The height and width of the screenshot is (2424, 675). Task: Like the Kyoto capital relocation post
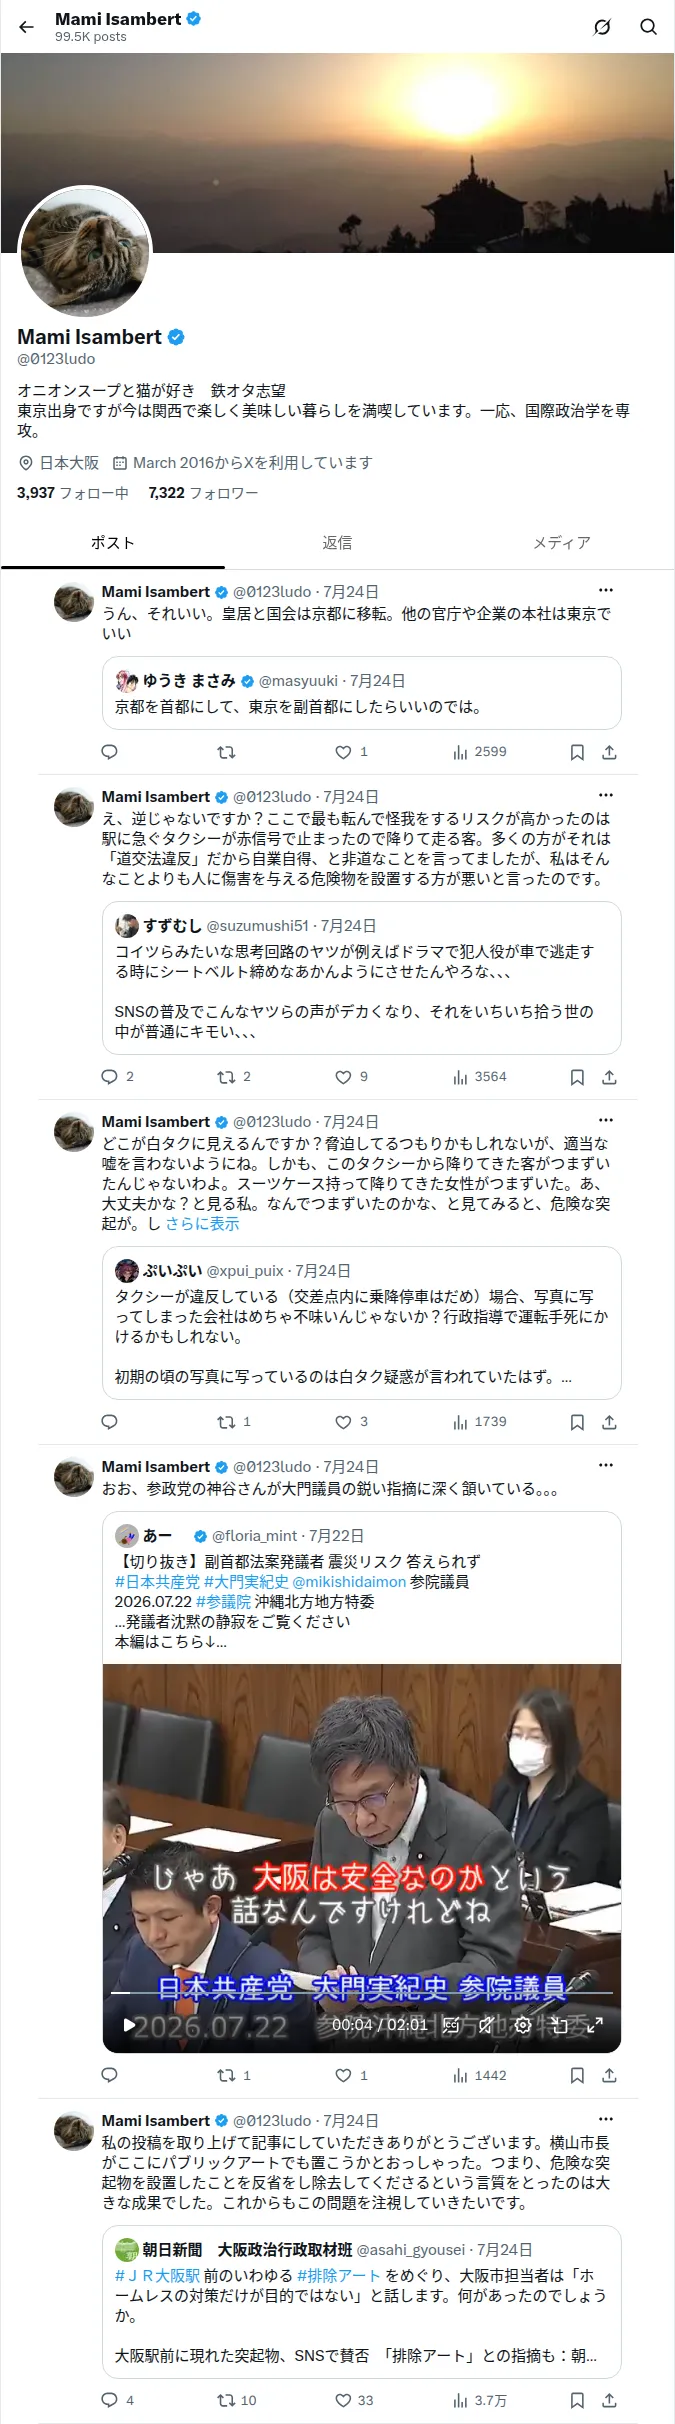pyautogui.click(x=351, y=752)
